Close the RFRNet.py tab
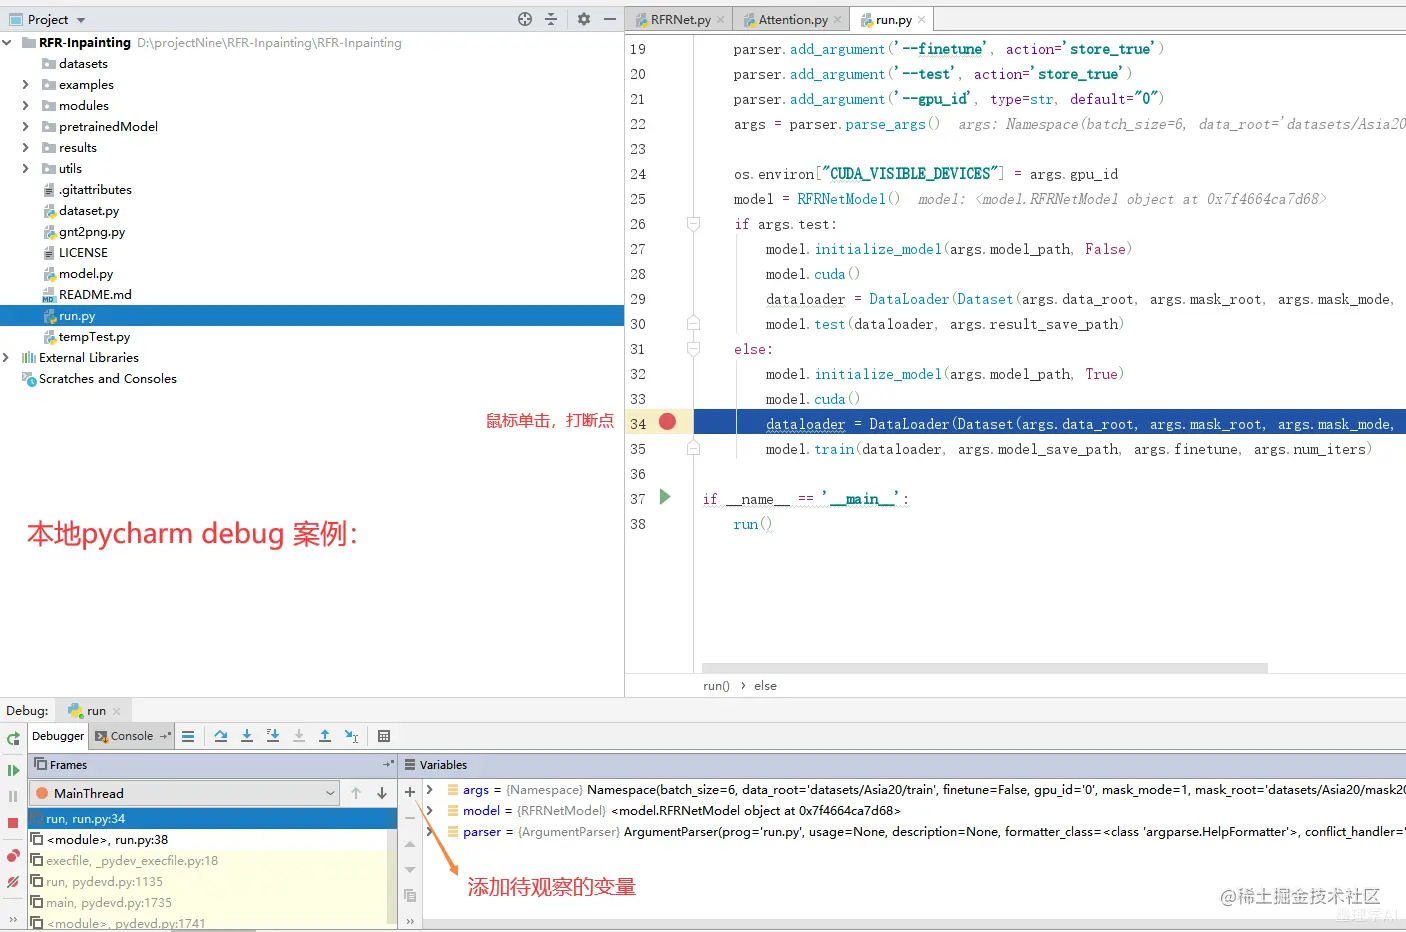This screenshot has height=932, width=1406. (720, 20)
